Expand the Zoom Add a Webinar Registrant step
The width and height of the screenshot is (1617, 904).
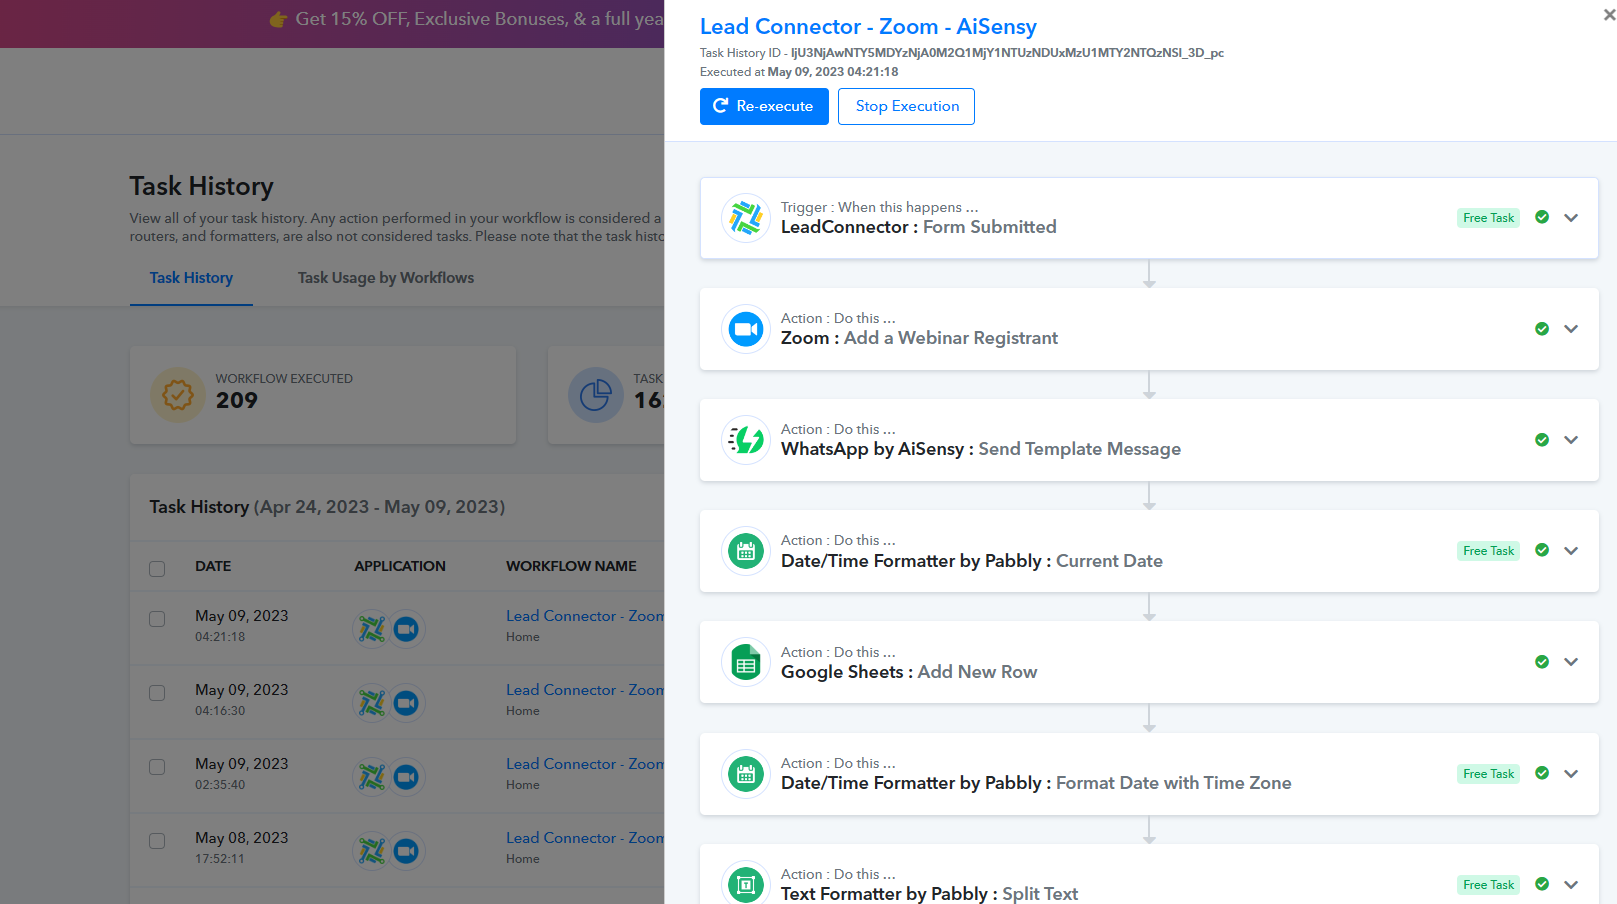pyautogui.click(x=1571, y=329)
